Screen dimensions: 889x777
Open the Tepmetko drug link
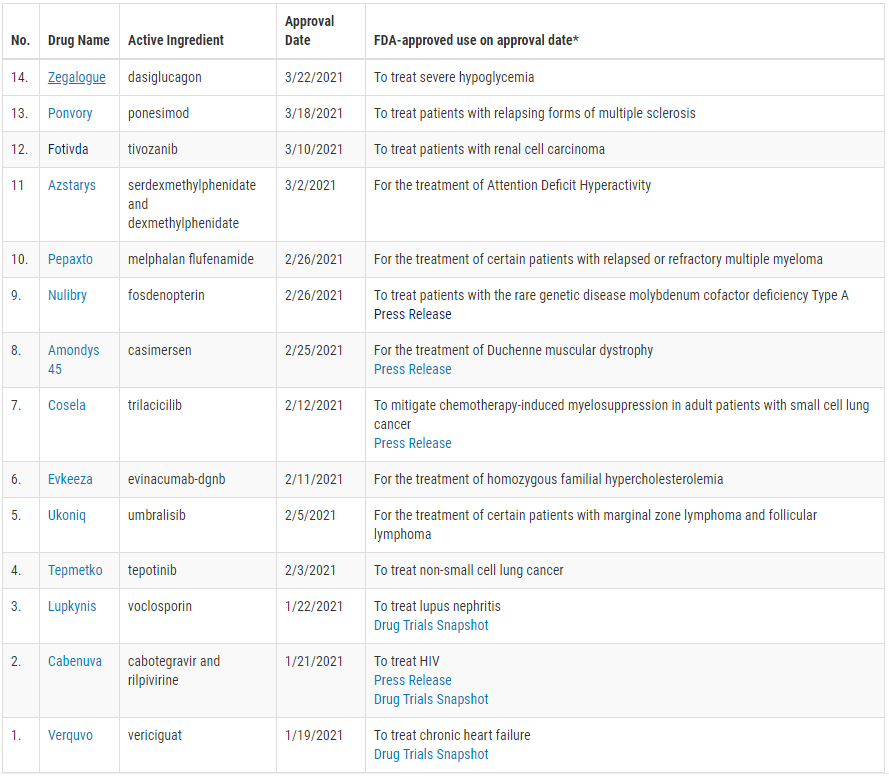click(75, 570)
